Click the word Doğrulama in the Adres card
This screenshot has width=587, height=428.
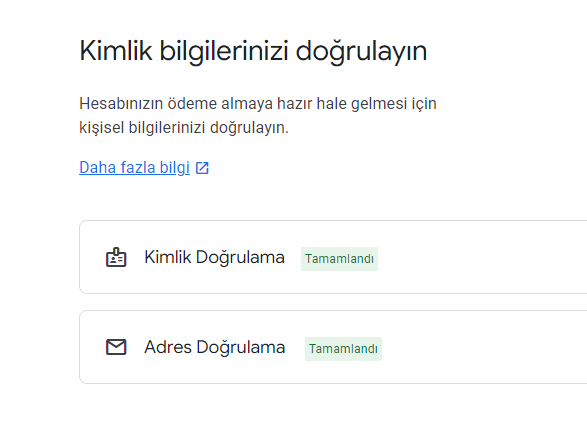coord(241,347)
